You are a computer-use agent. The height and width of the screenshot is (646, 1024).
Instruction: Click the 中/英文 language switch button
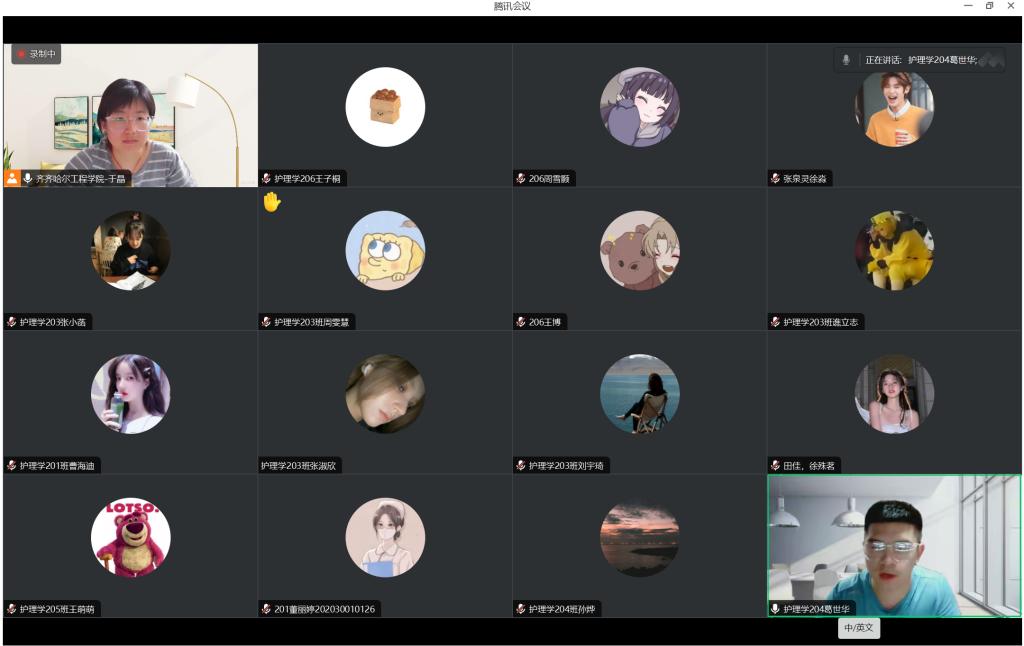point(859,628)
